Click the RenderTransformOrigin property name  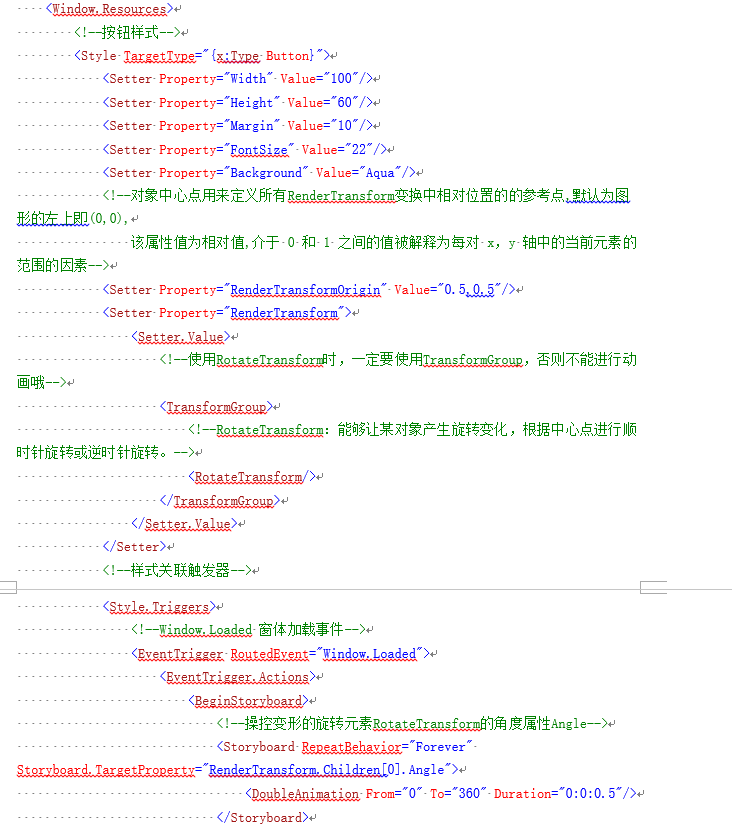[x=305, y=290]
